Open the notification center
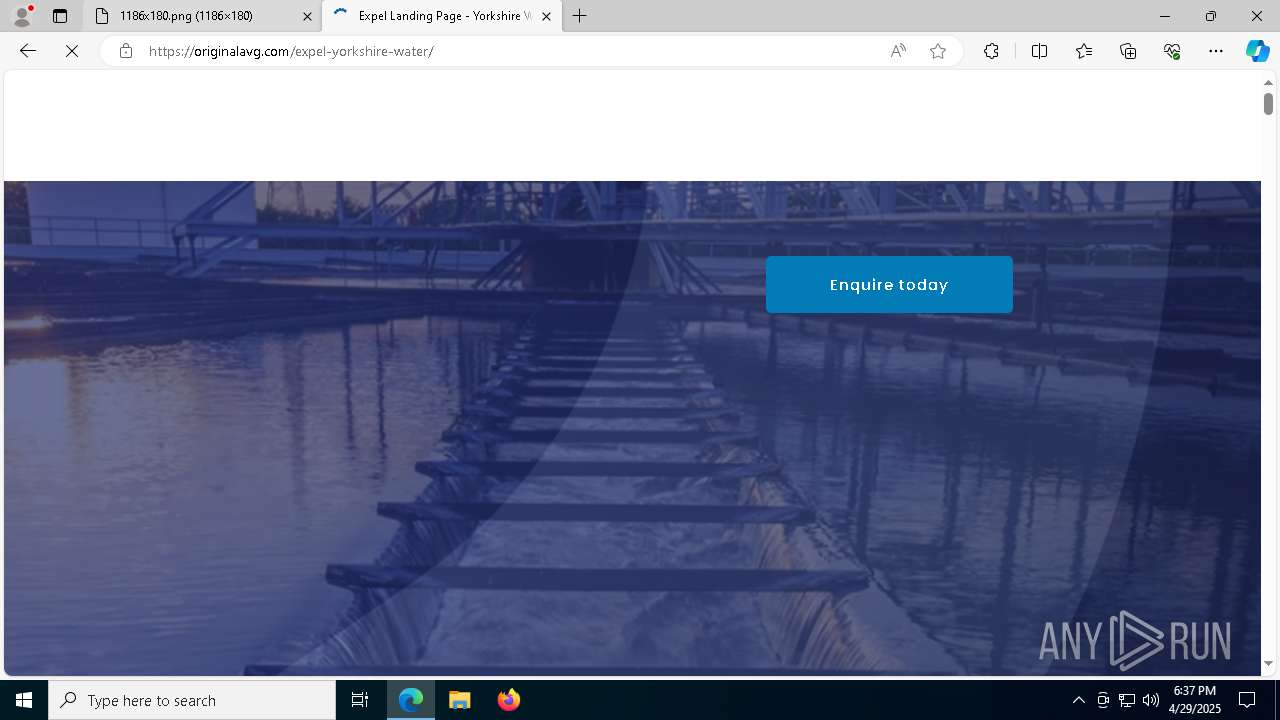Screen dimensions: 1280x720 coord(1247,700)
